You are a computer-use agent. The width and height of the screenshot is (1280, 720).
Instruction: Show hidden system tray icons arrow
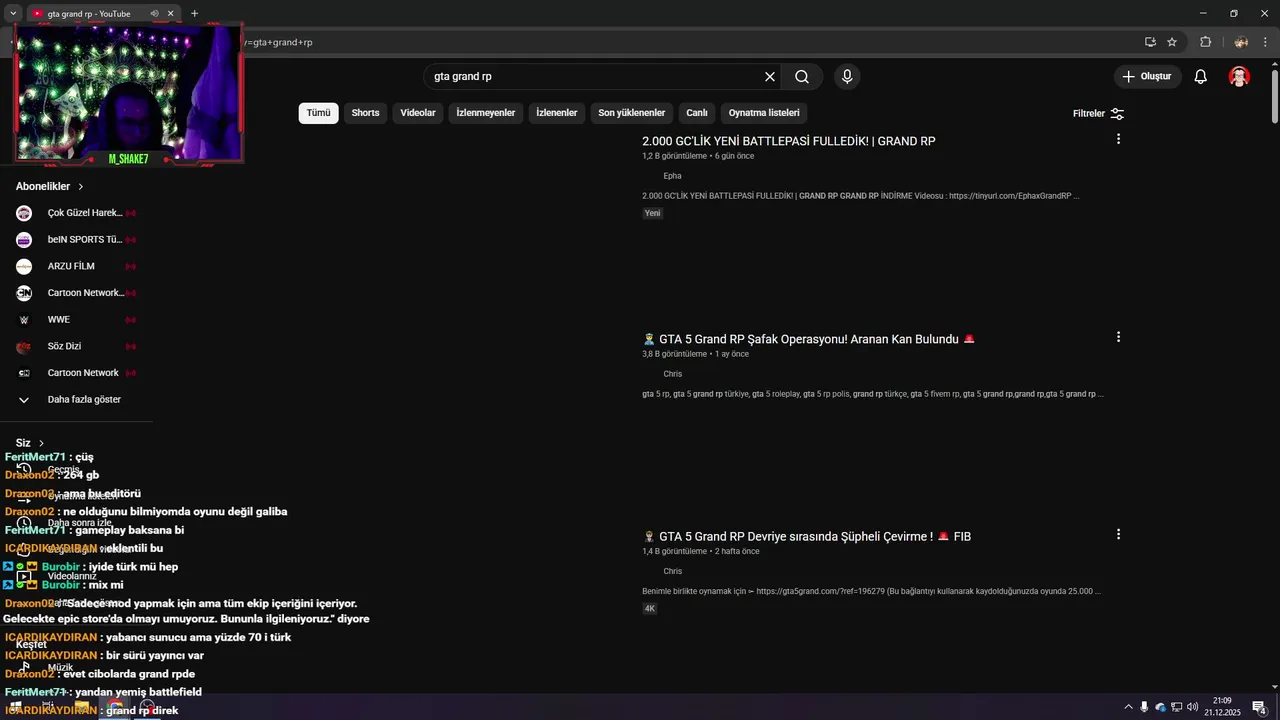[x=1128, y=707]
